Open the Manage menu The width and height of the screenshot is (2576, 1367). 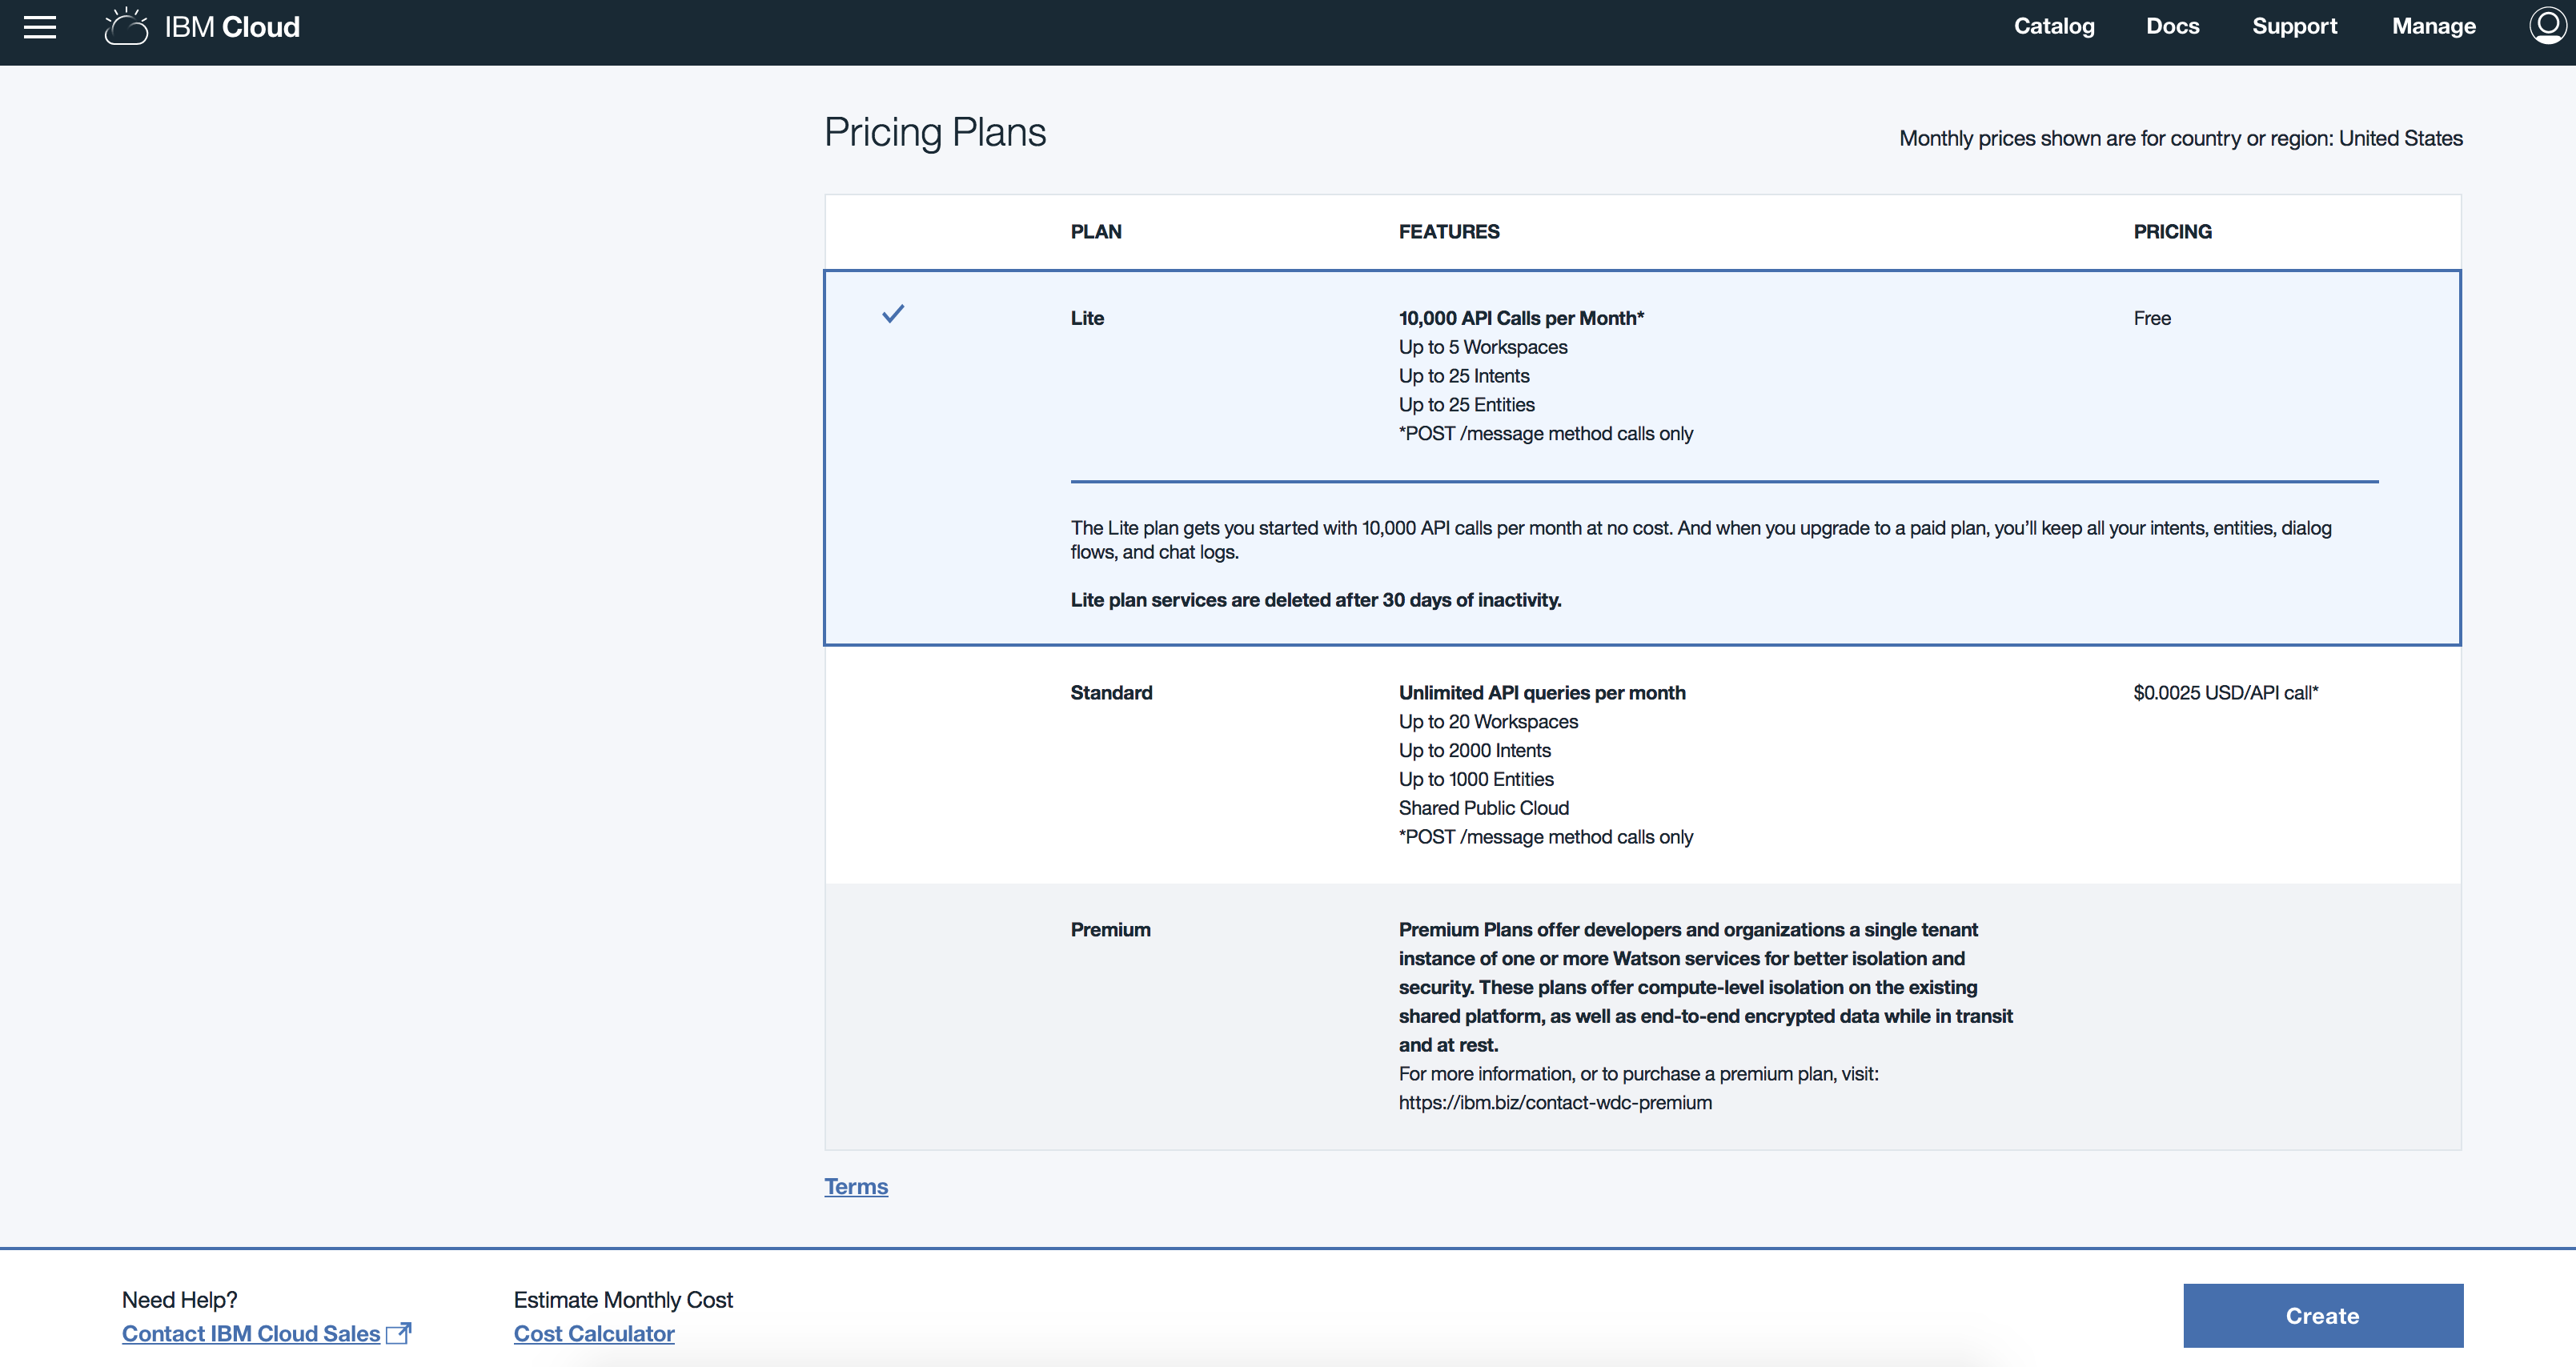[2433, 27]
